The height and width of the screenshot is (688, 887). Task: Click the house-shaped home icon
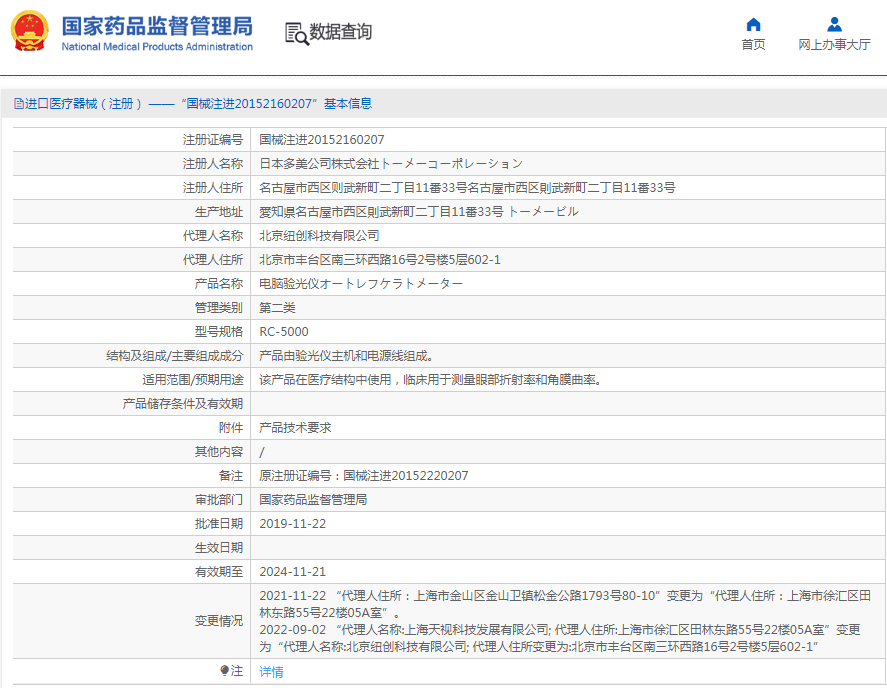pos(753,24)
